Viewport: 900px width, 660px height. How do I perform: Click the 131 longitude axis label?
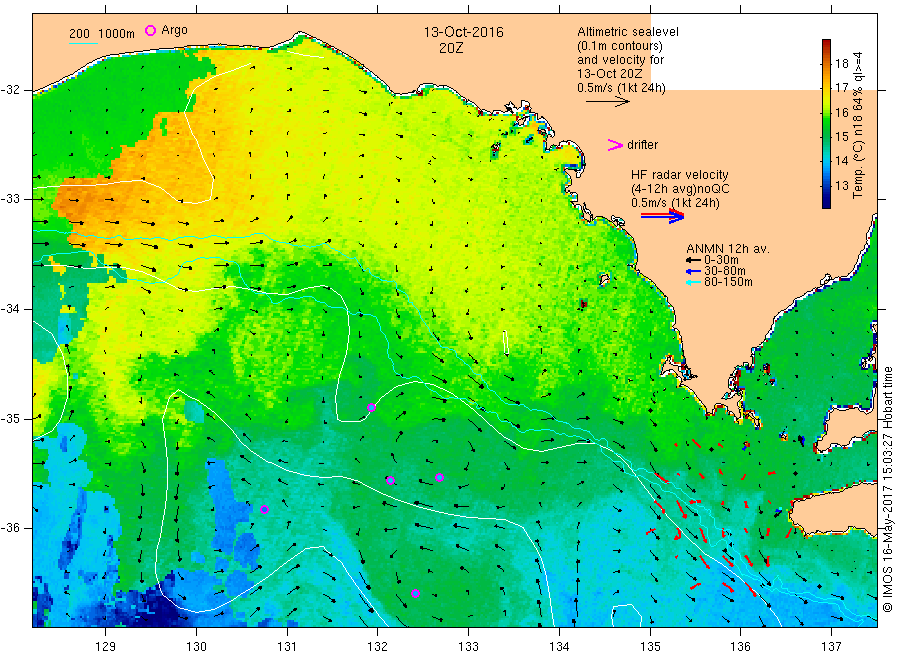pyautogui.click(x=287, y=647)
